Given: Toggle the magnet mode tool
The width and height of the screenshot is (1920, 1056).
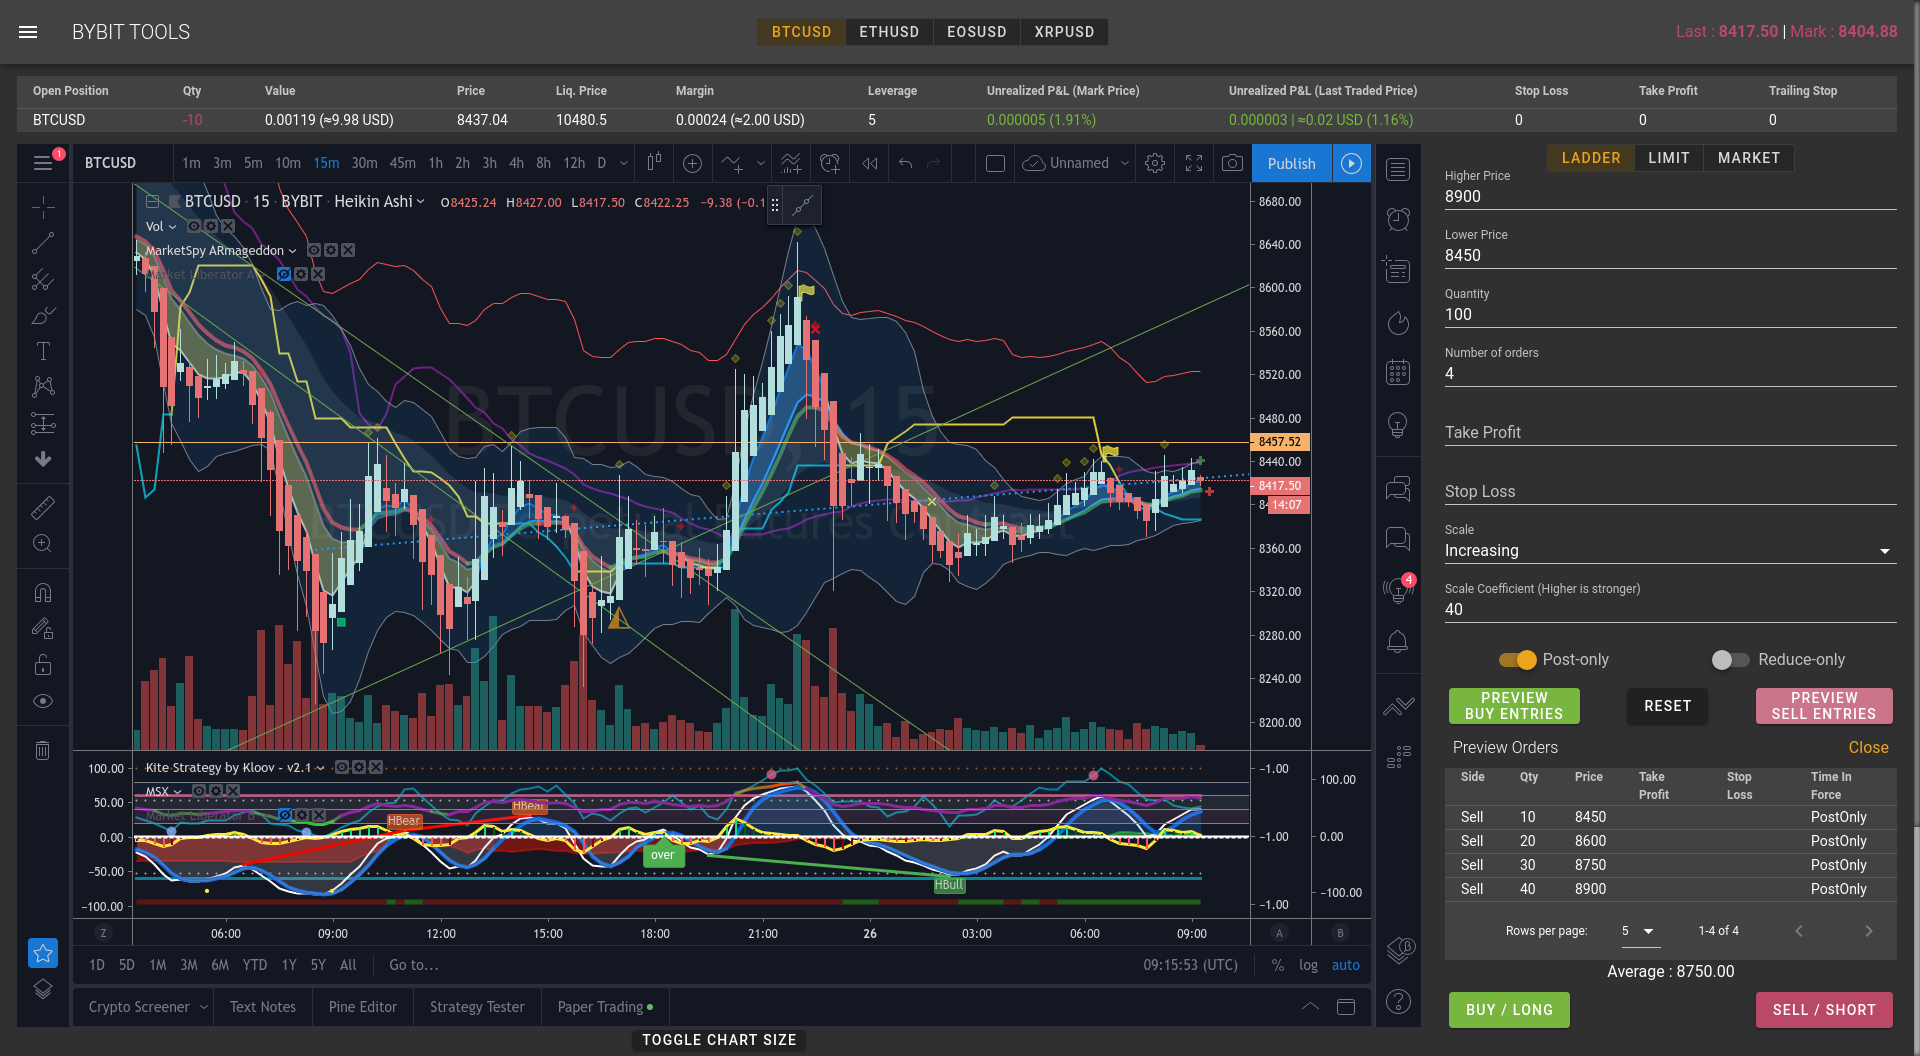Looking at the screenshot, I should tap(43, 593).
